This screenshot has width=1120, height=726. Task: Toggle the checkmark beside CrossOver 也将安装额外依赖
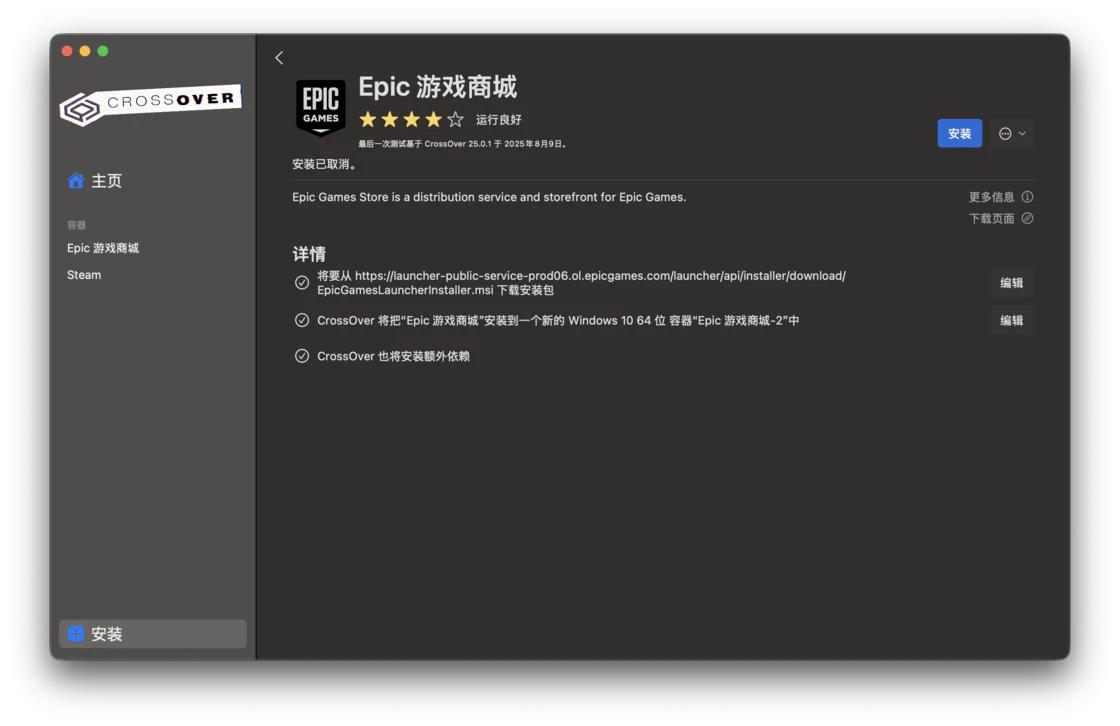tap(302, 355)
